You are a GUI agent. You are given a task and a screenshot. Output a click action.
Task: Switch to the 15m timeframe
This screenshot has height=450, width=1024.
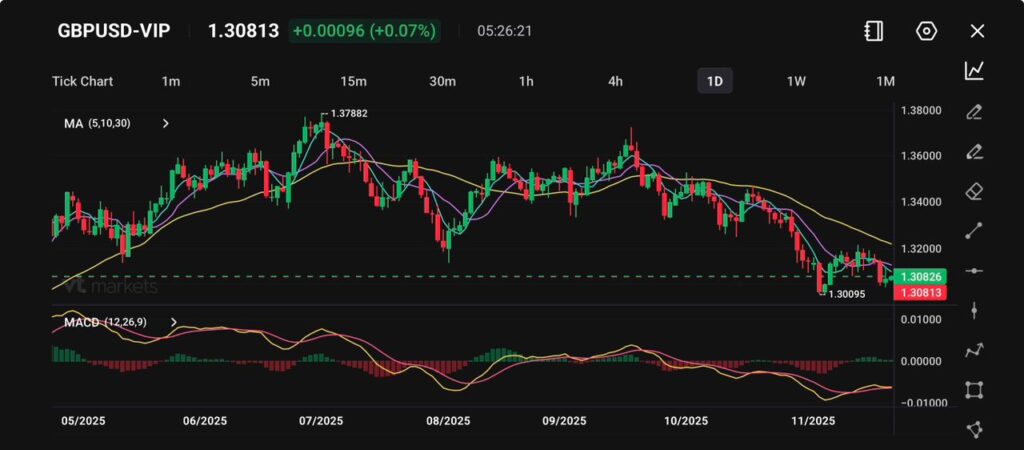[x=353, y=81]
